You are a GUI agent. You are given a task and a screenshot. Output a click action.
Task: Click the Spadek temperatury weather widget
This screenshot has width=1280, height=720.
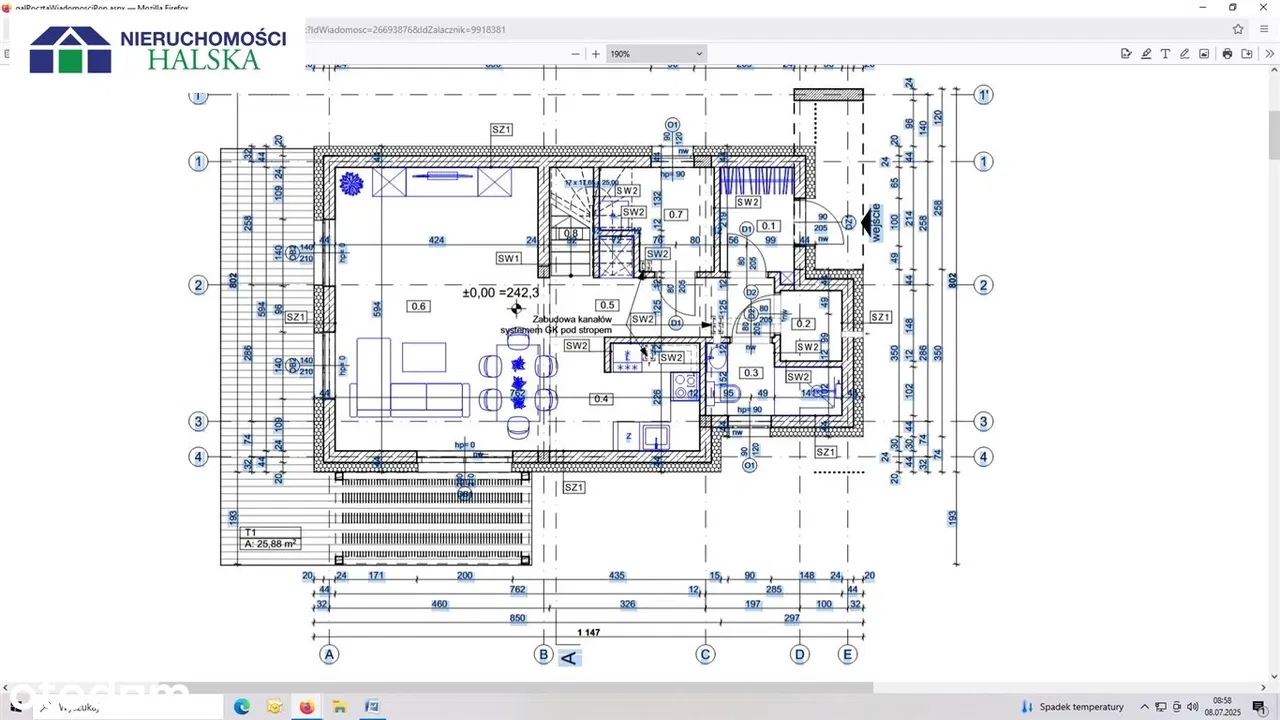coord(1073,707)
